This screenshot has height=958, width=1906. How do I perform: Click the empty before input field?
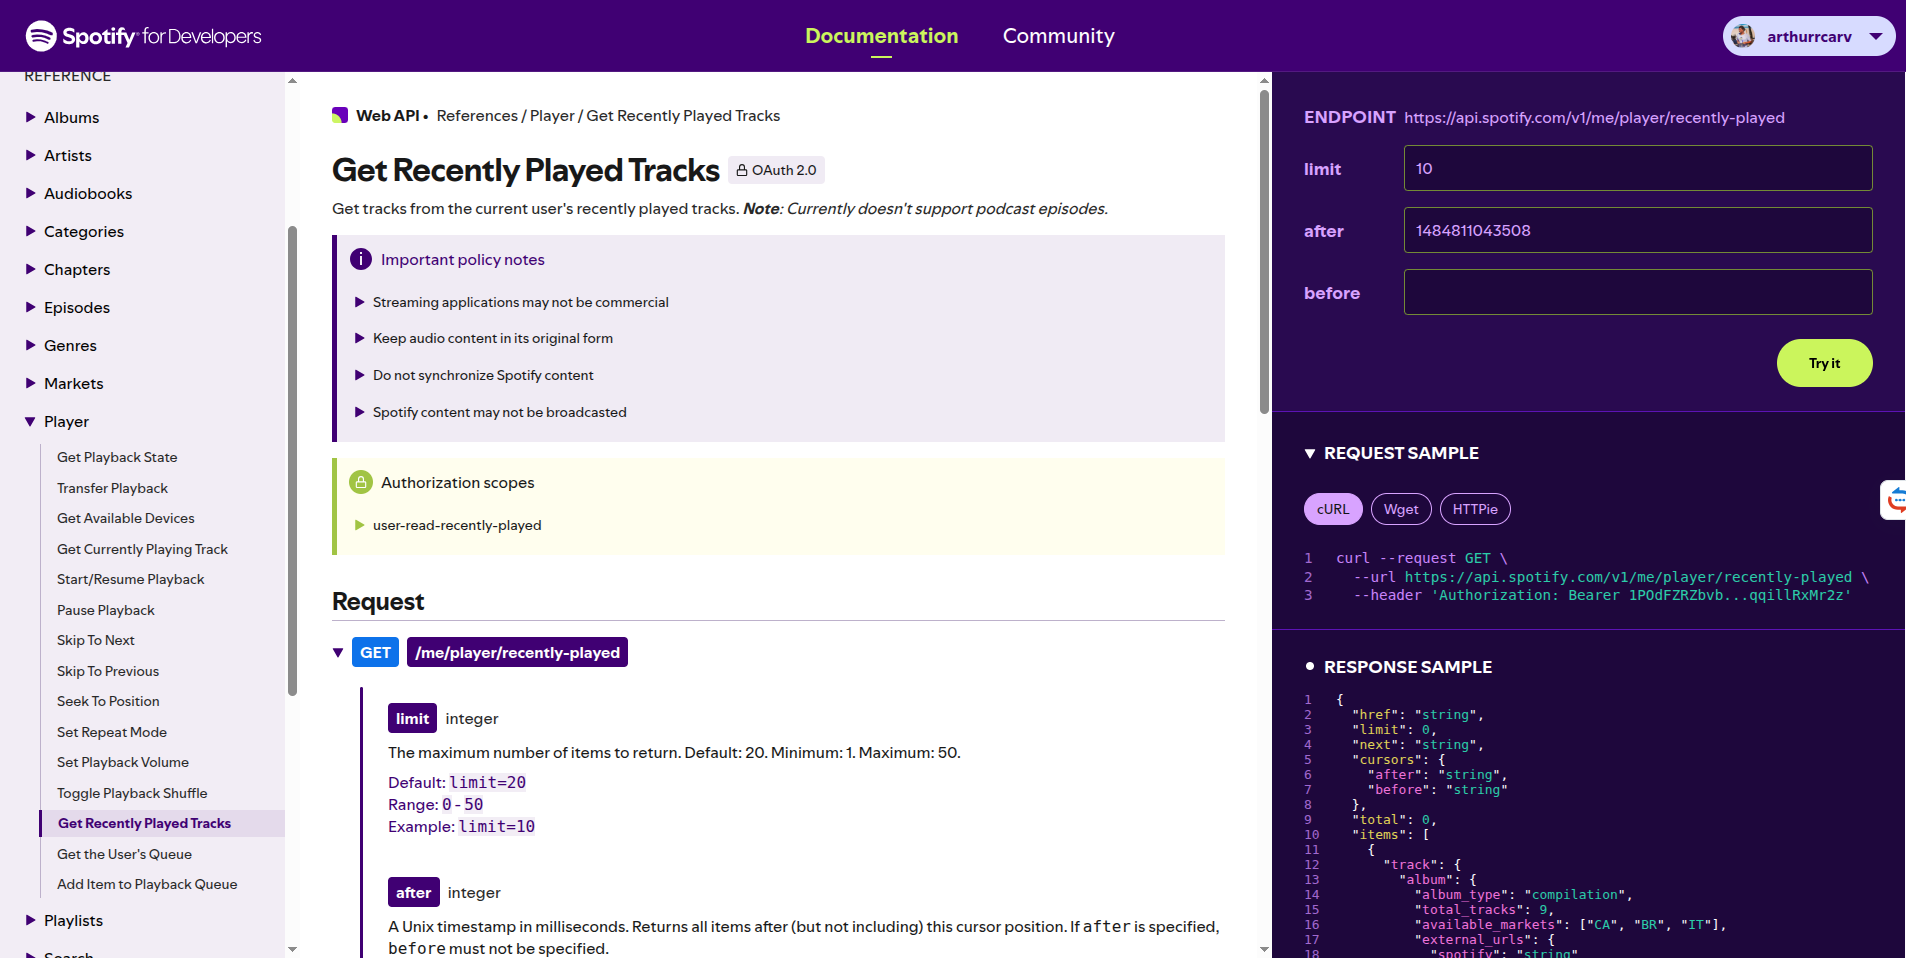(1638, 292)
